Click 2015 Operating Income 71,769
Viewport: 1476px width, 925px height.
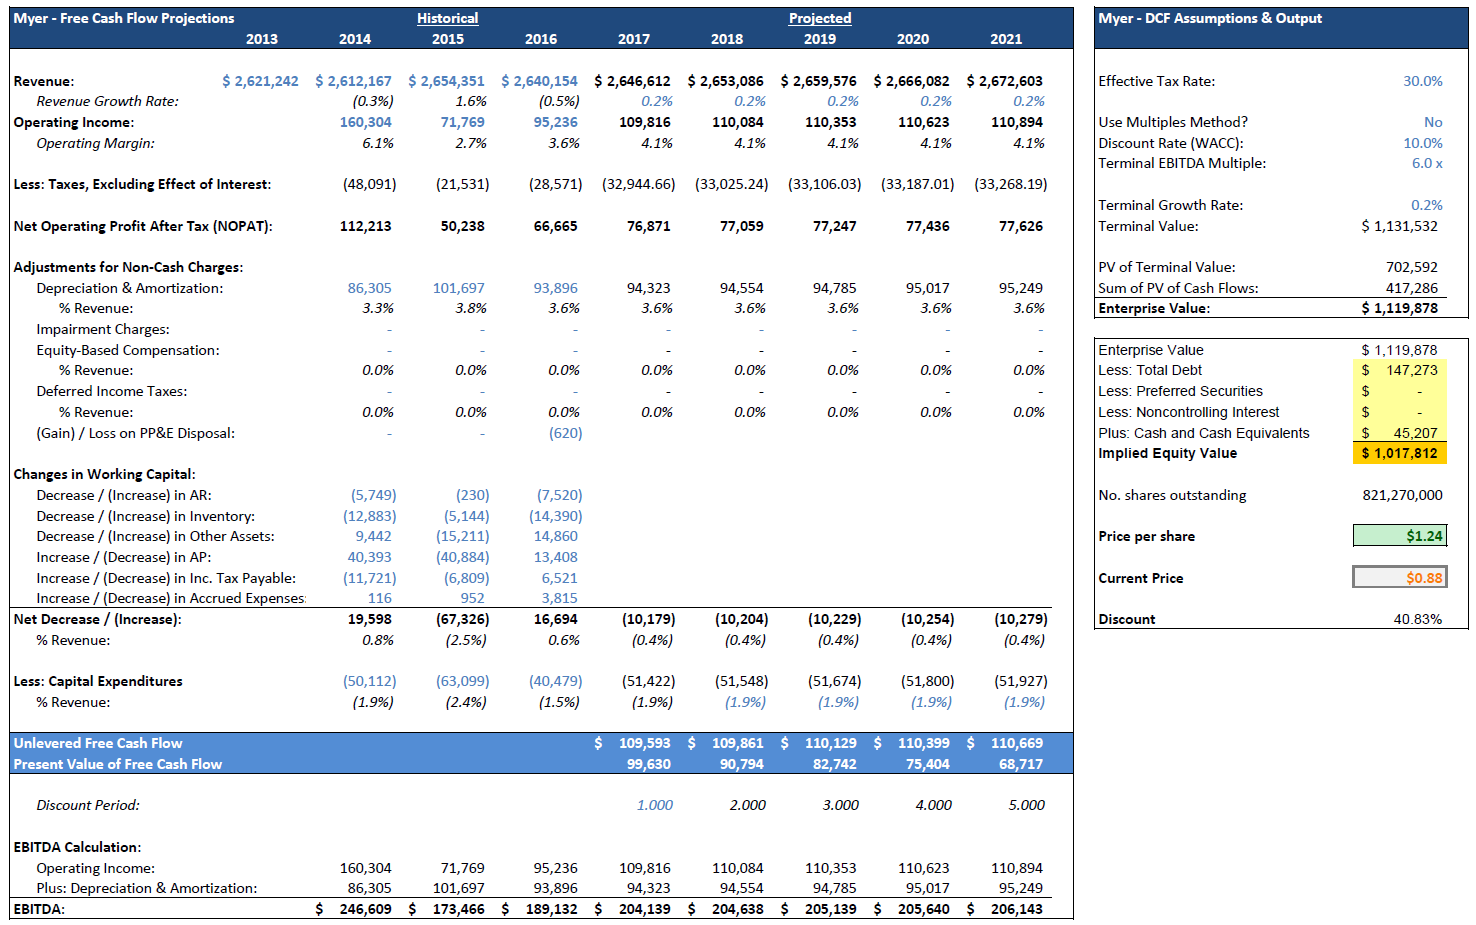pos(462,122)
